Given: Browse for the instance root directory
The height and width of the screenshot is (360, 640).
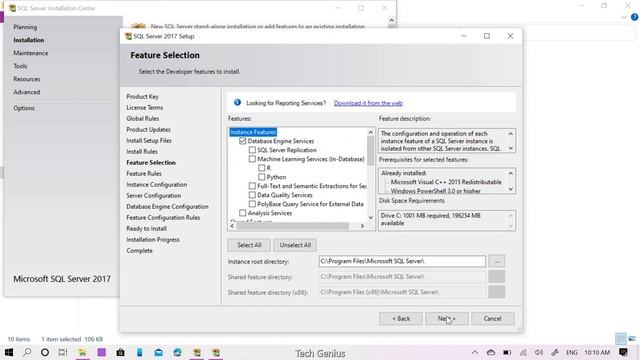Looking at the screenshot, I should (496, 261).
